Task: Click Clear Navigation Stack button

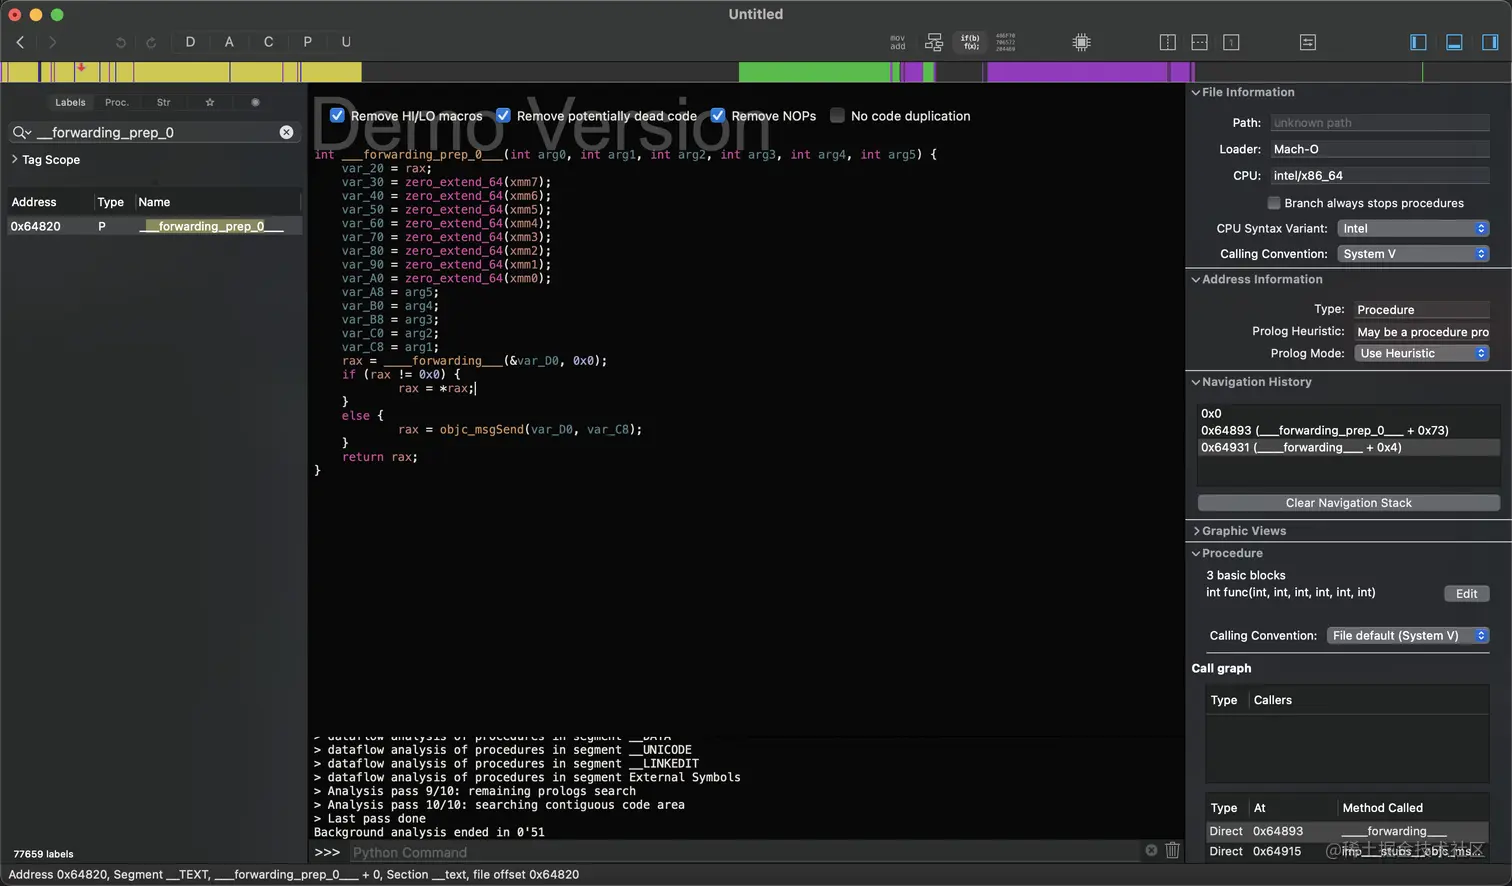Action: [1348, 503]
